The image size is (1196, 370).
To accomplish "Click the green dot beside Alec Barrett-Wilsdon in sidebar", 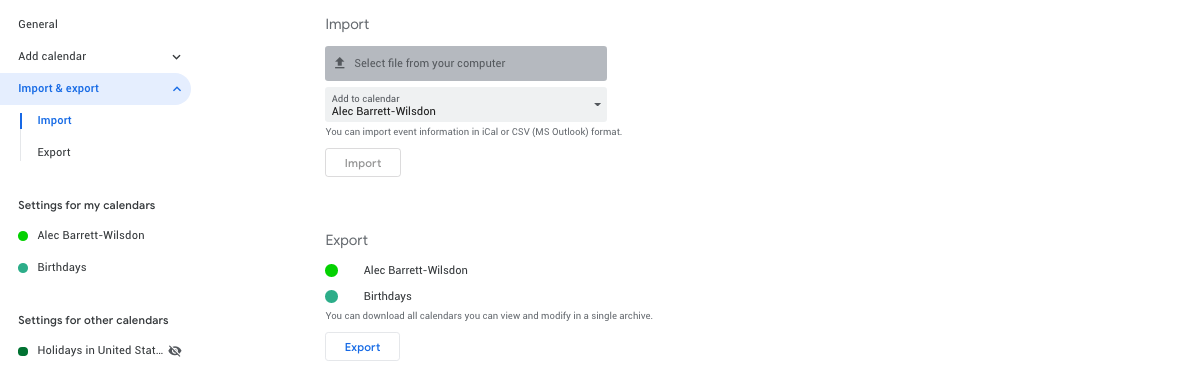I will 23,236.
